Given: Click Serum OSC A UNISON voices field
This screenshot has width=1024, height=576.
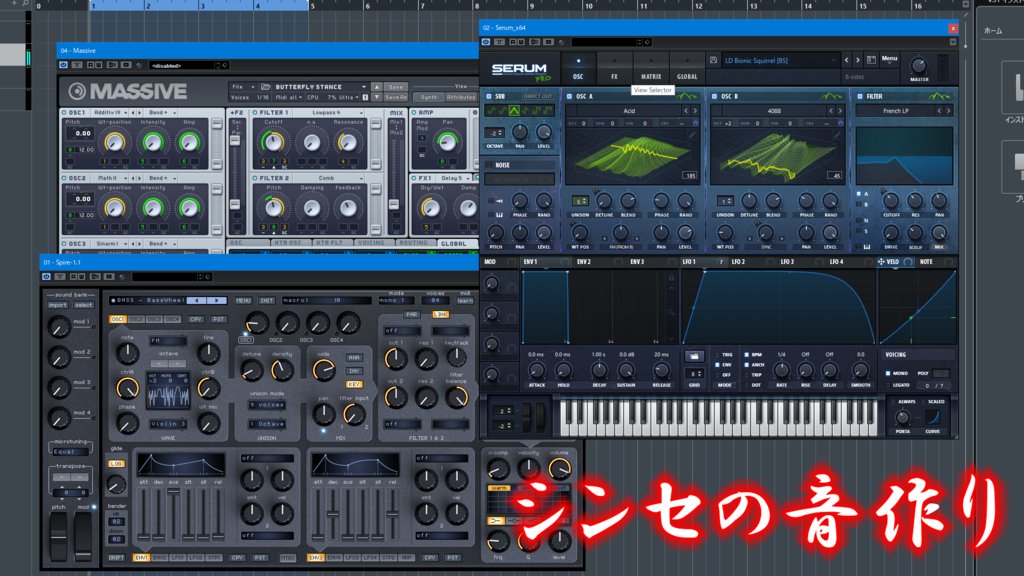Looking at the screenshot, I should [580, 201].
